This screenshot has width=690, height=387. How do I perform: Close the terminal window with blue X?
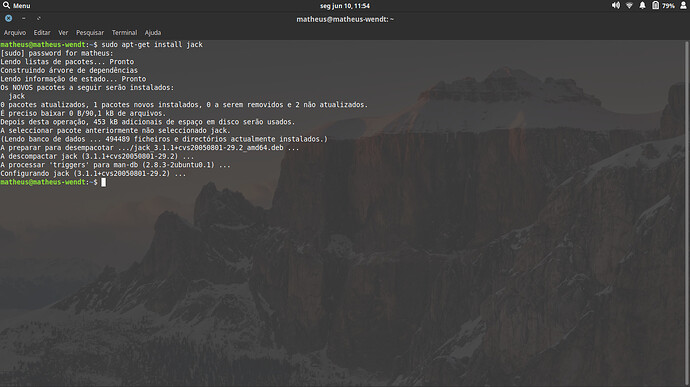[x=8, y=18]
